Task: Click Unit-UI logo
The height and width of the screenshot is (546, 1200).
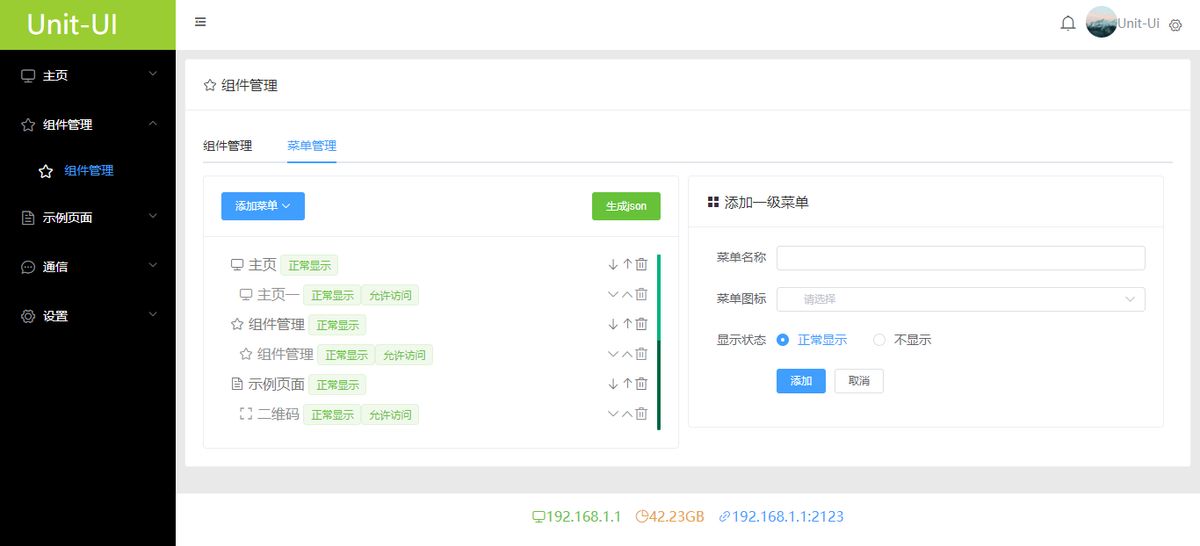Action: coord(72,24)
